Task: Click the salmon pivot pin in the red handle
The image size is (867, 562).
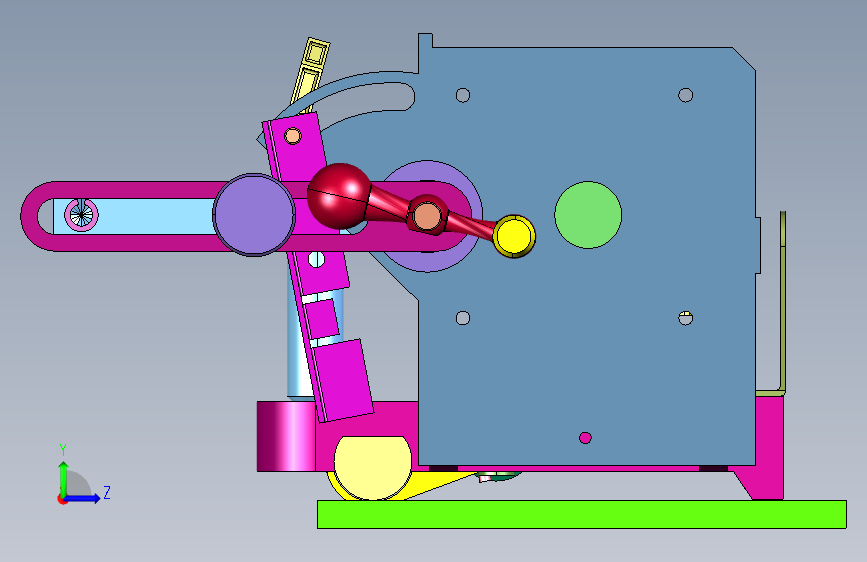Action: pyautogui.click(x=427, y=216)
